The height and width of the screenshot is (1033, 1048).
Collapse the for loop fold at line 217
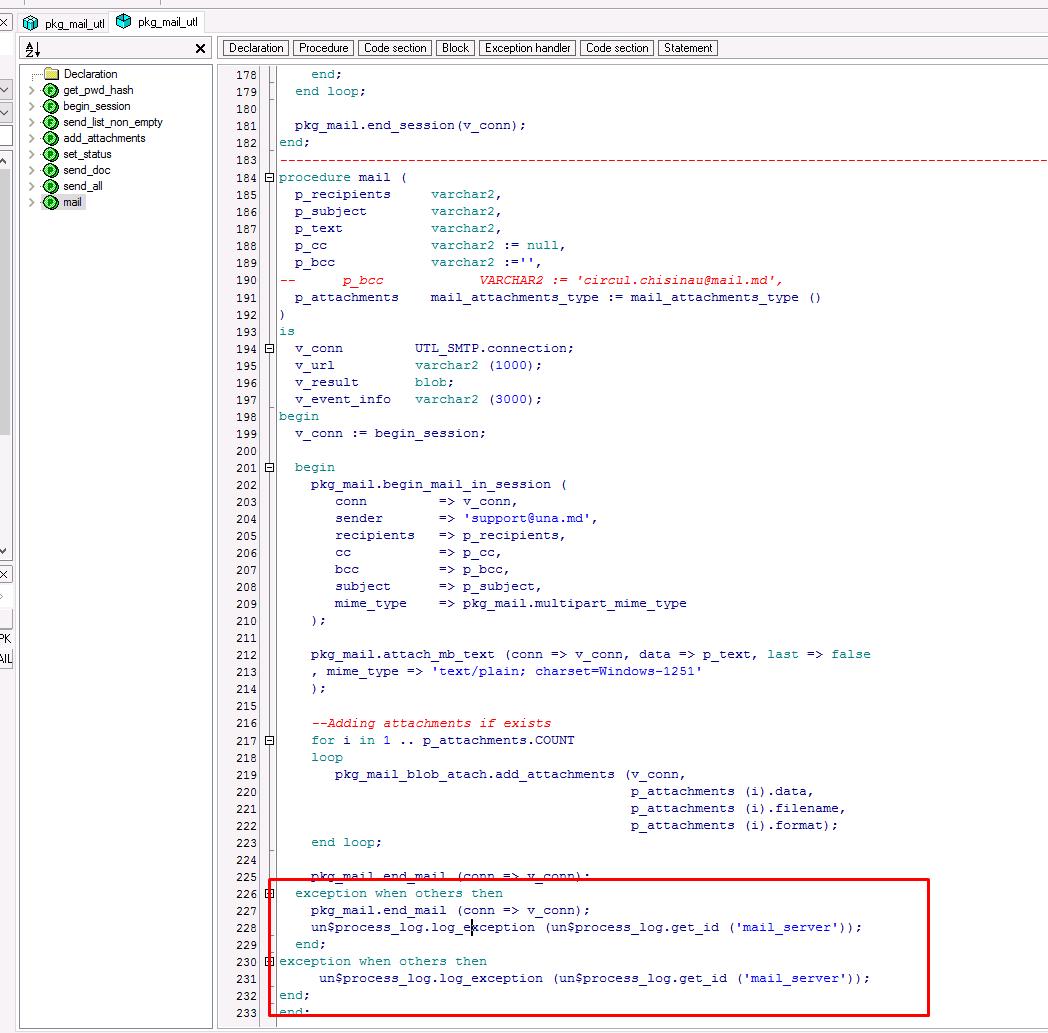coord(269,740)
